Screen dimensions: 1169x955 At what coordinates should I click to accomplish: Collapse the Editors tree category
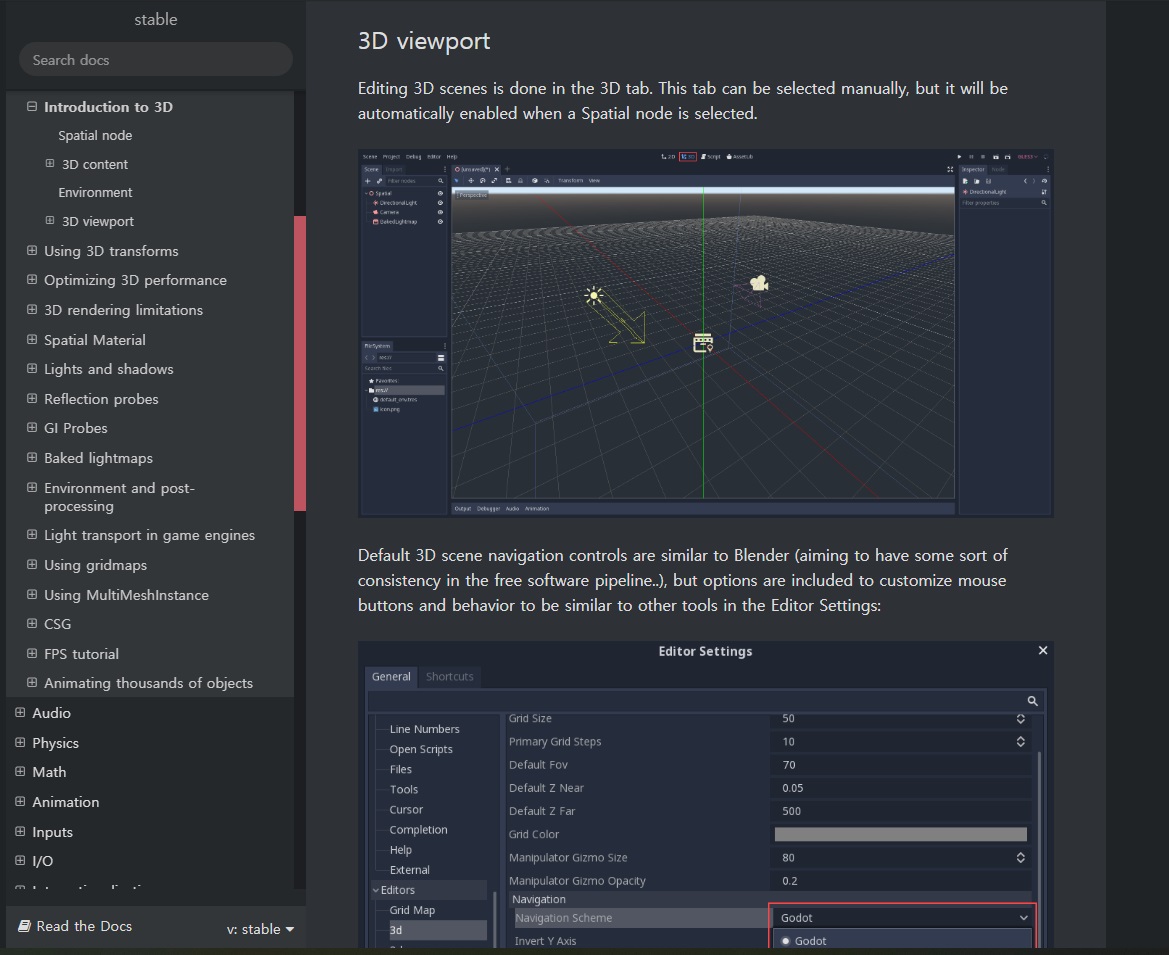[376, 889]
